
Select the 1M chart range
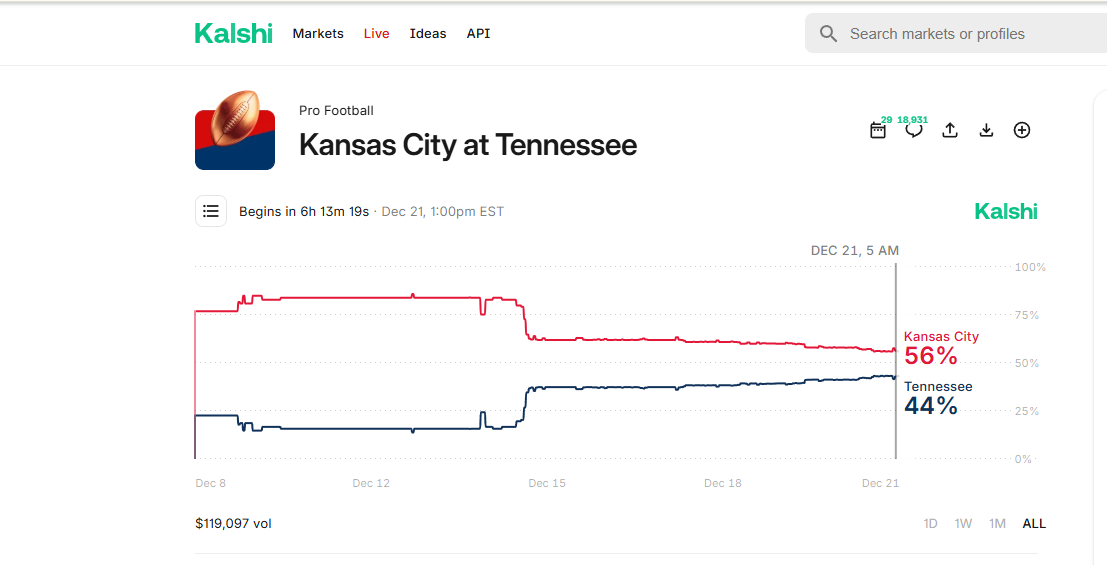tap(997, 523)
